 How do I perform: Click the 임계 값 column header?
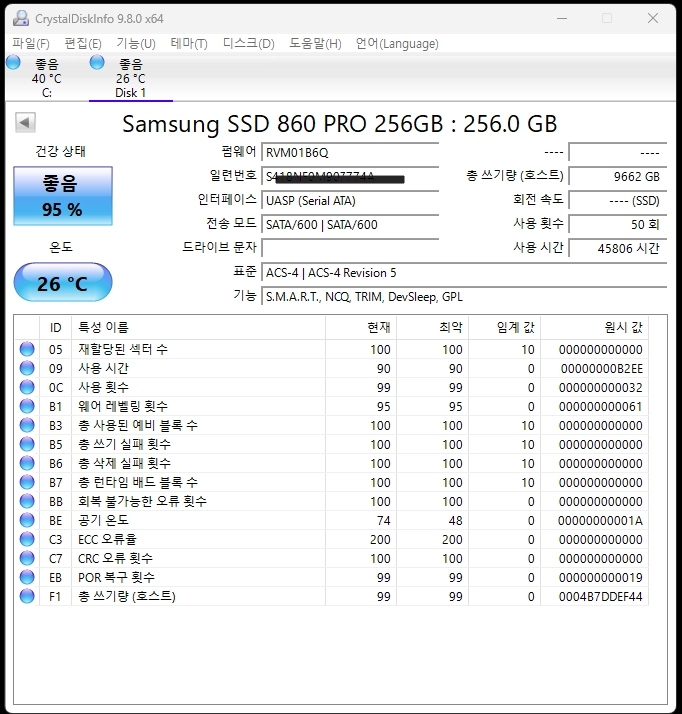pos(504,327)
